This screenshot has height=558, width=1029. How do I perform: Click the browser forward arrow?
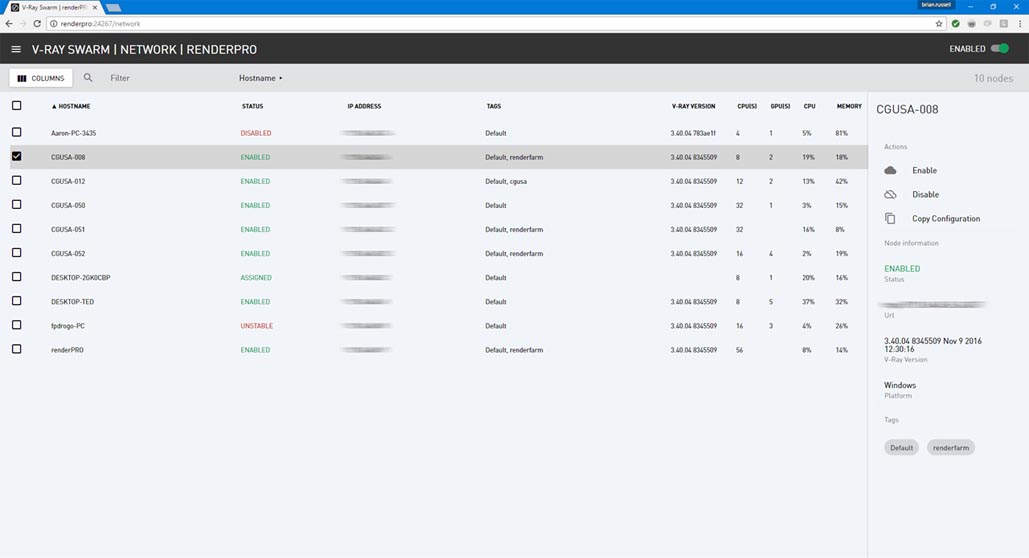23,24
